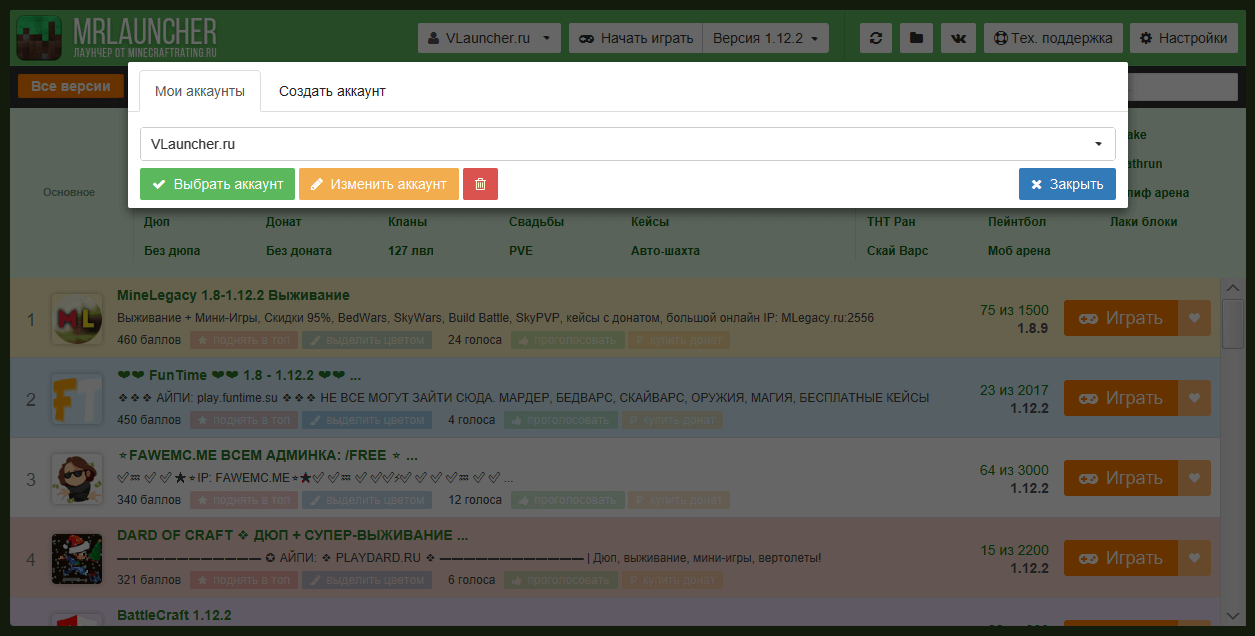The width and height of the screenshot is (1255, 636).
Task: Click проголосовать for MineLegacy
Action: 568,340
